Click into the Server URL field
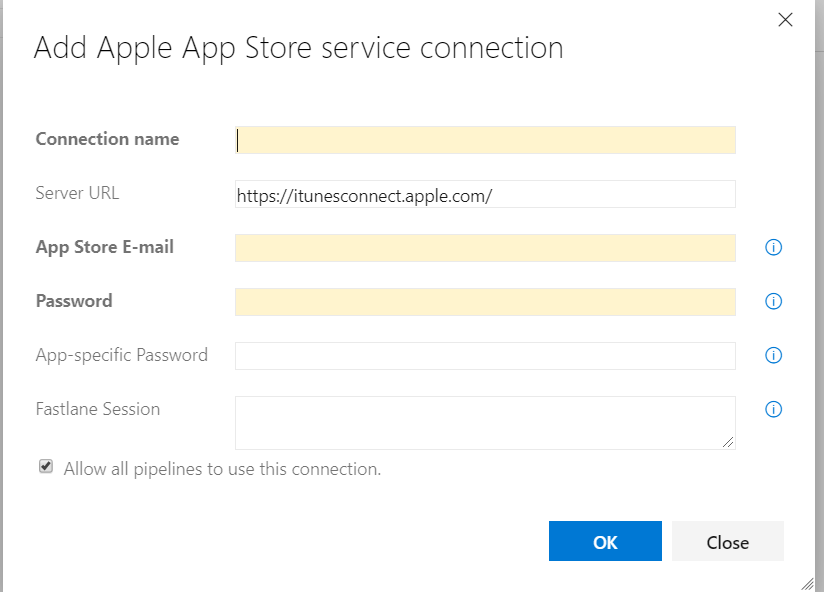Image resolution: width=824 pixels, height=592 pixels. pos(485,194)
